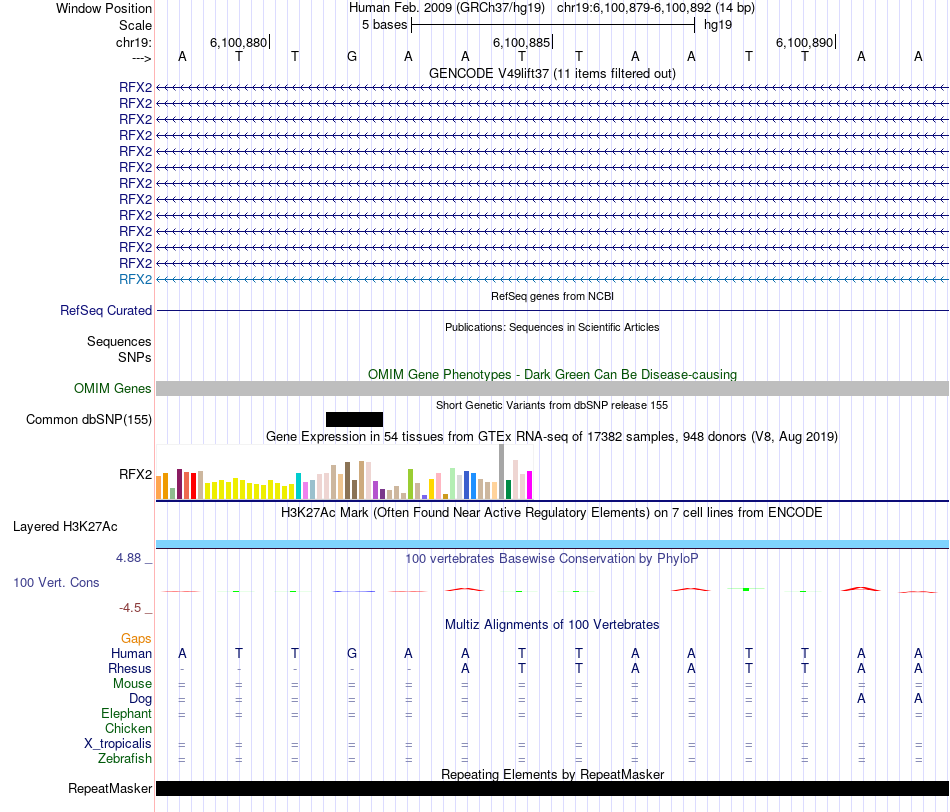Click position marker 6,100,885
This screenshot has height=812, width=950.
[x=521, y=42]
